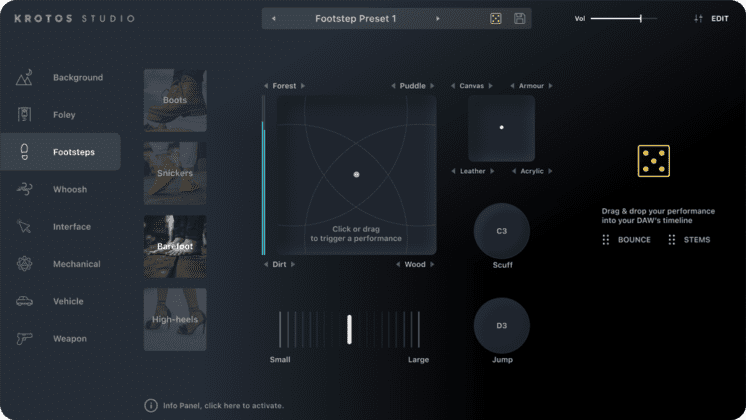Trigger the D3 Jump pad

[x=502, y=325]
